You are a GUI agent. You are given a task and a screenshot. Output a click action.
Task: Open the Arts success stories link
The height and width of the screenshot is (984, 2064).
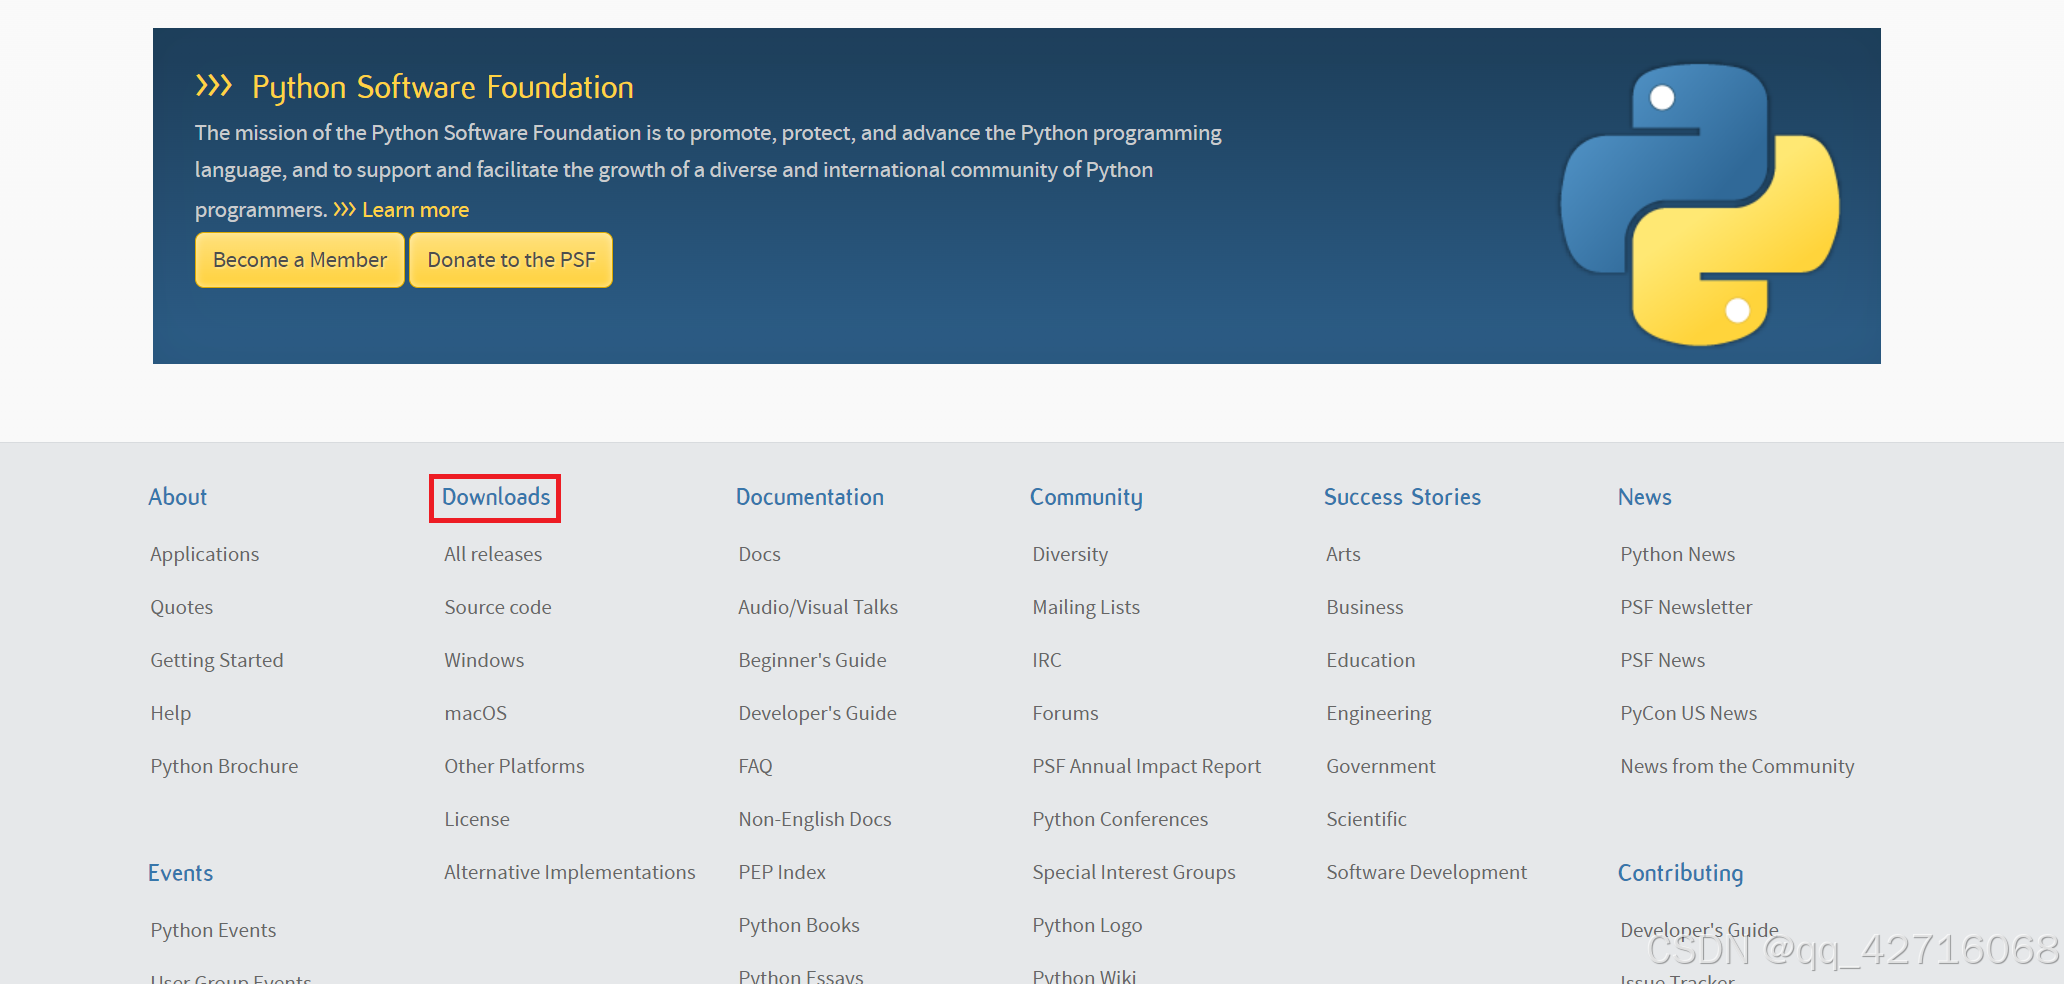[x=1343, y=554]
